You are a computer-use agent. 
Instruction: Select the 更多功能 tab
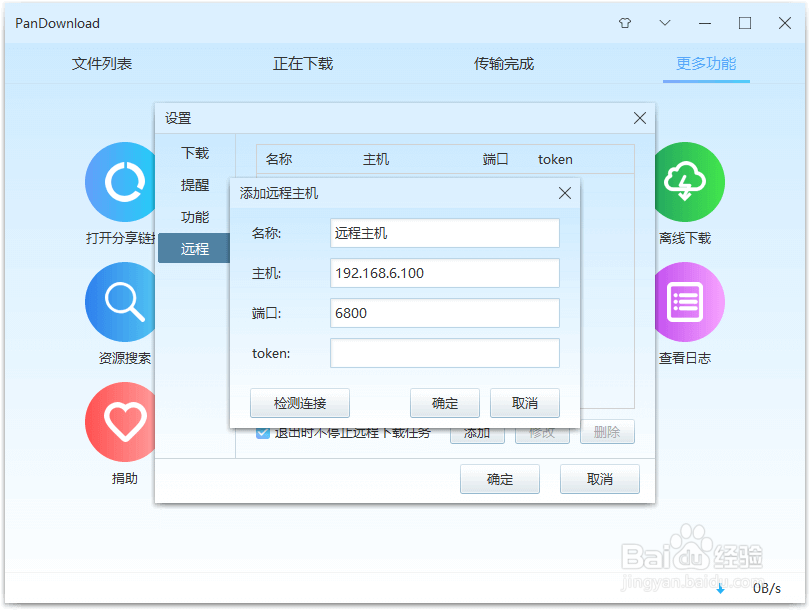[x=706, y=62]
